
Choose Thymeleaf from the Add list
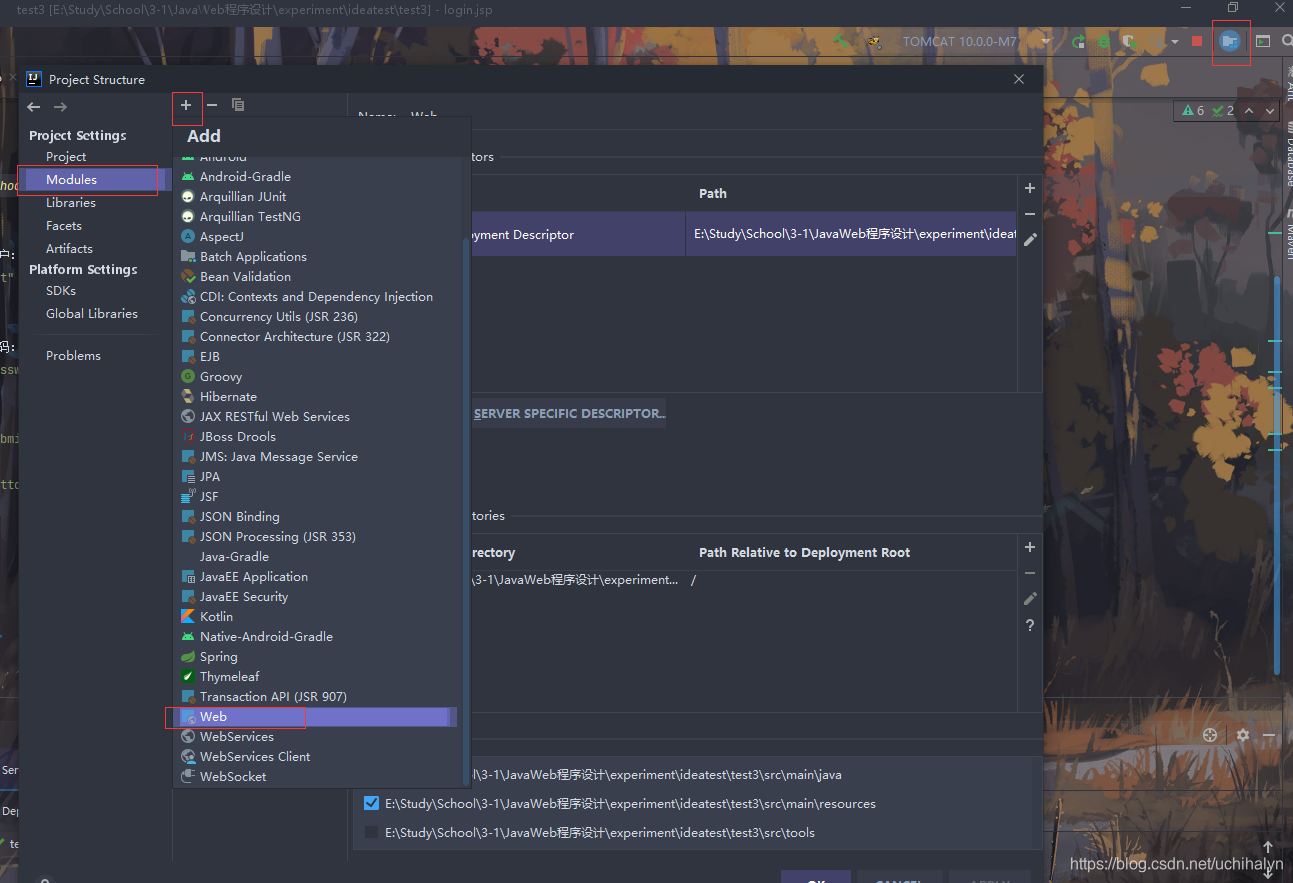315,676
